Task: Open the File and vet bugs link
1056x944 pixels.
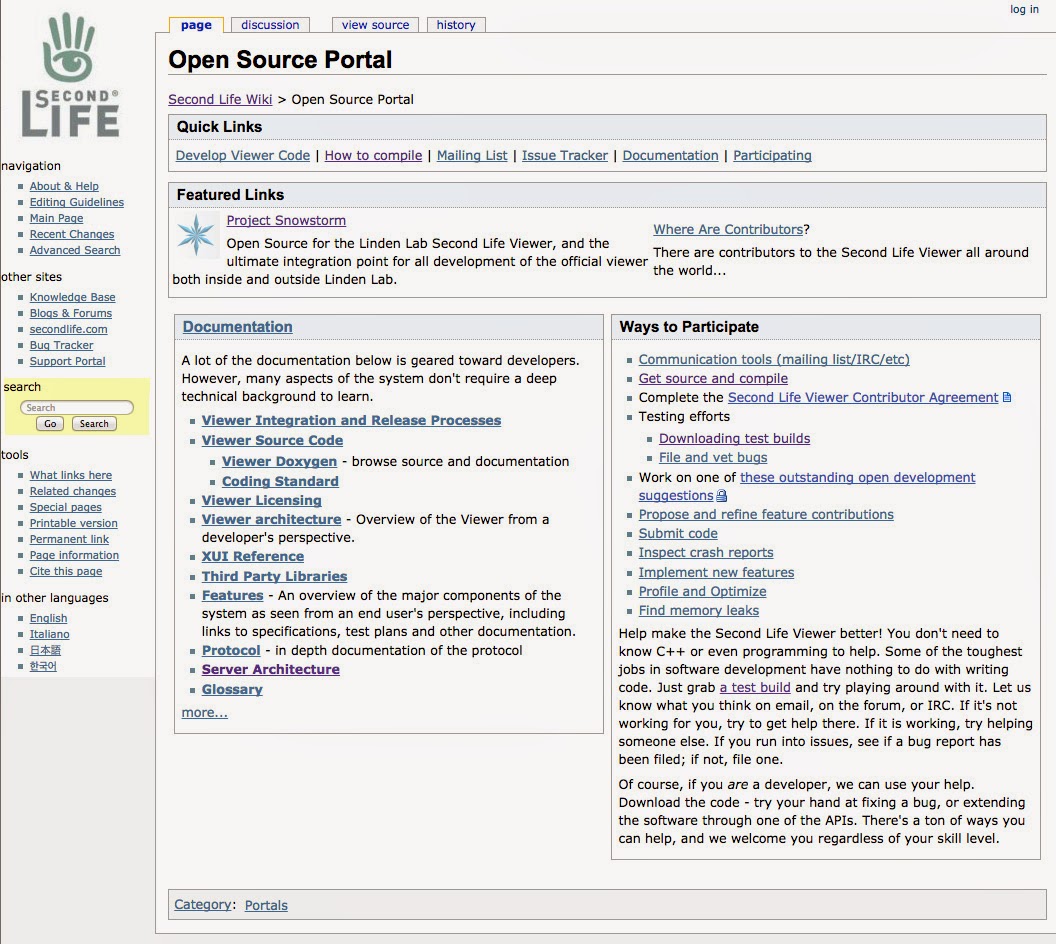Action: click(x=713, y=458)
